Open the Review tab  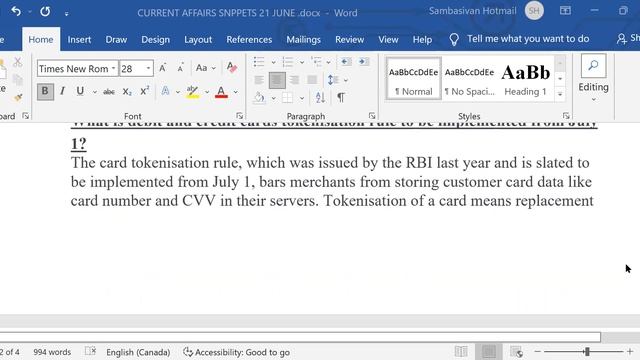[349, 40]
